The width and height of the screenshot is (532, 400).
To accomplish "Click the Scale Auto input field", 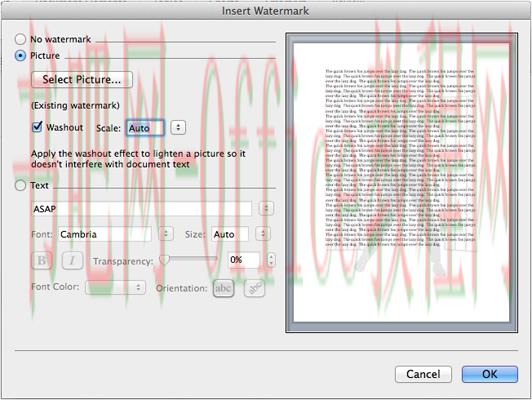I will tap(145, 128).
